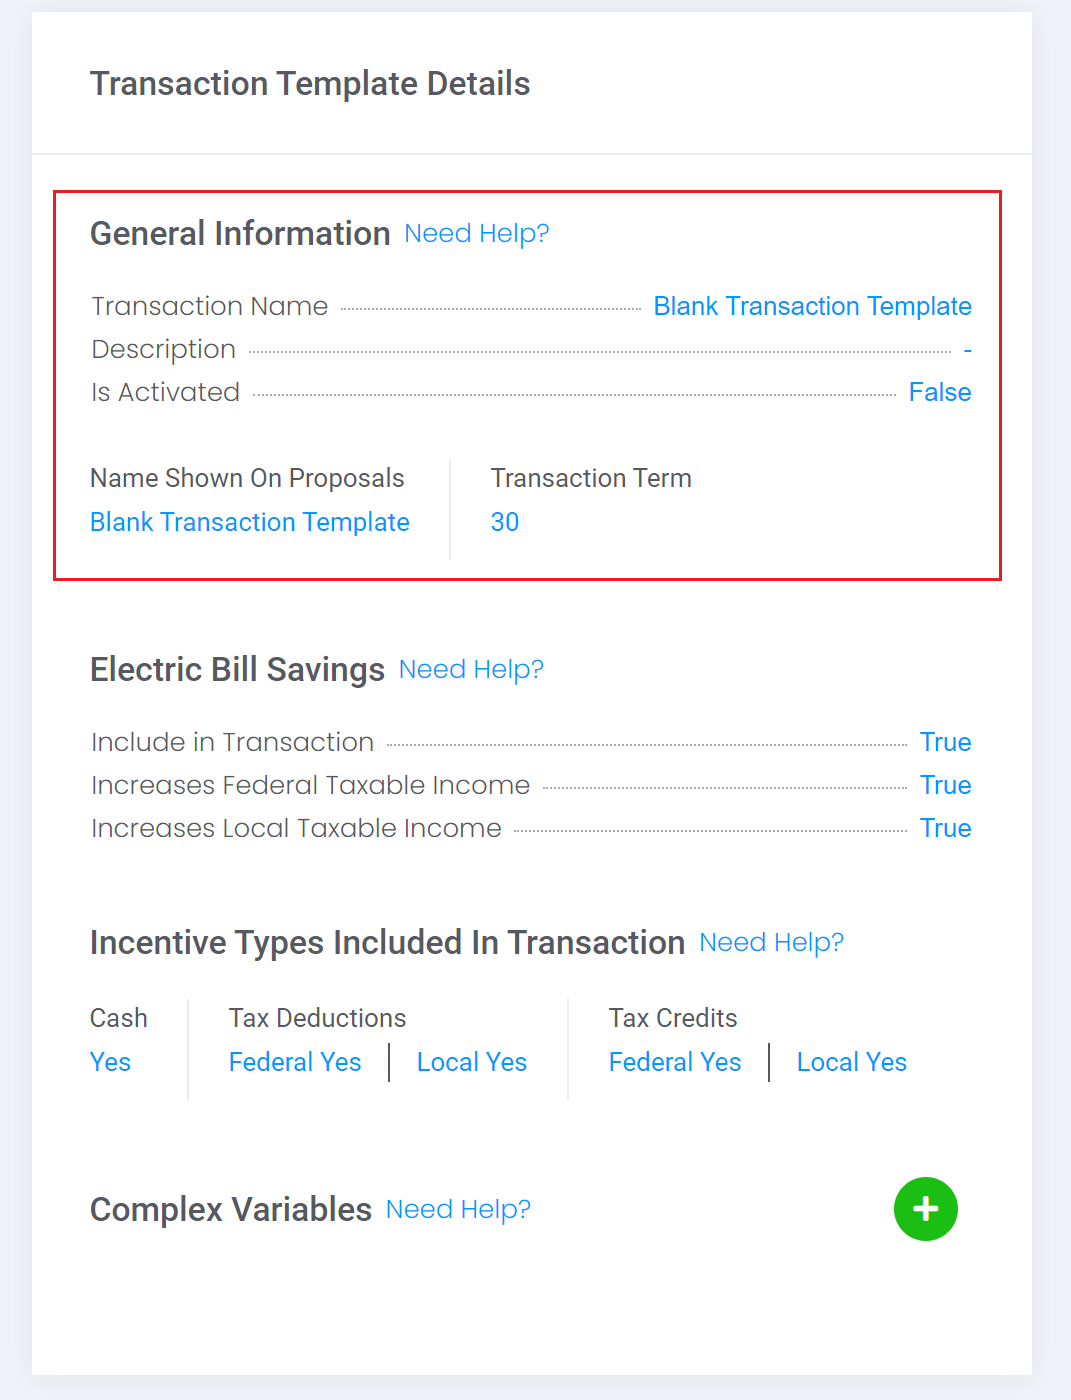
Task: Click the Transaction Template Details heading
Action: (x=310, y=84)
